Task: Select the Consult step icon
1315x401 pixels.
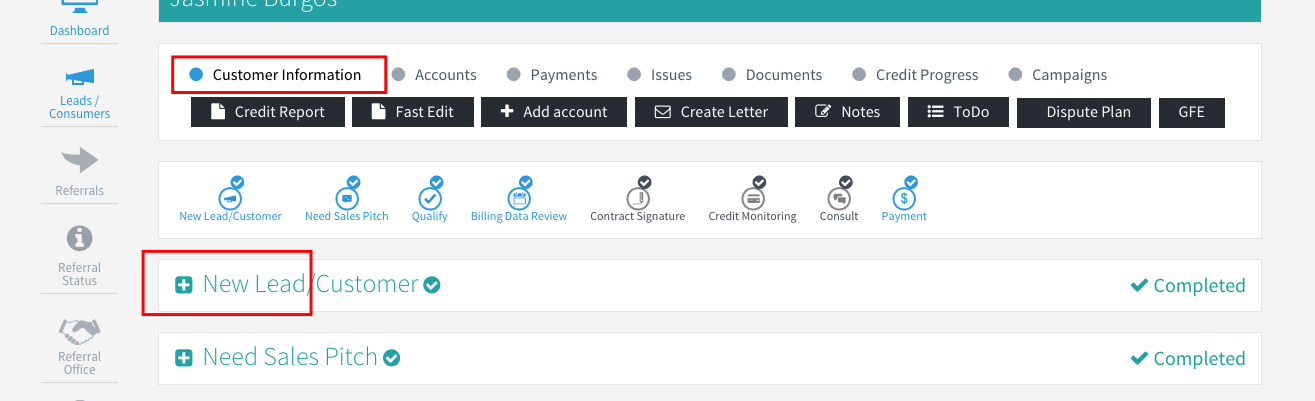Action: pos(839,197)
